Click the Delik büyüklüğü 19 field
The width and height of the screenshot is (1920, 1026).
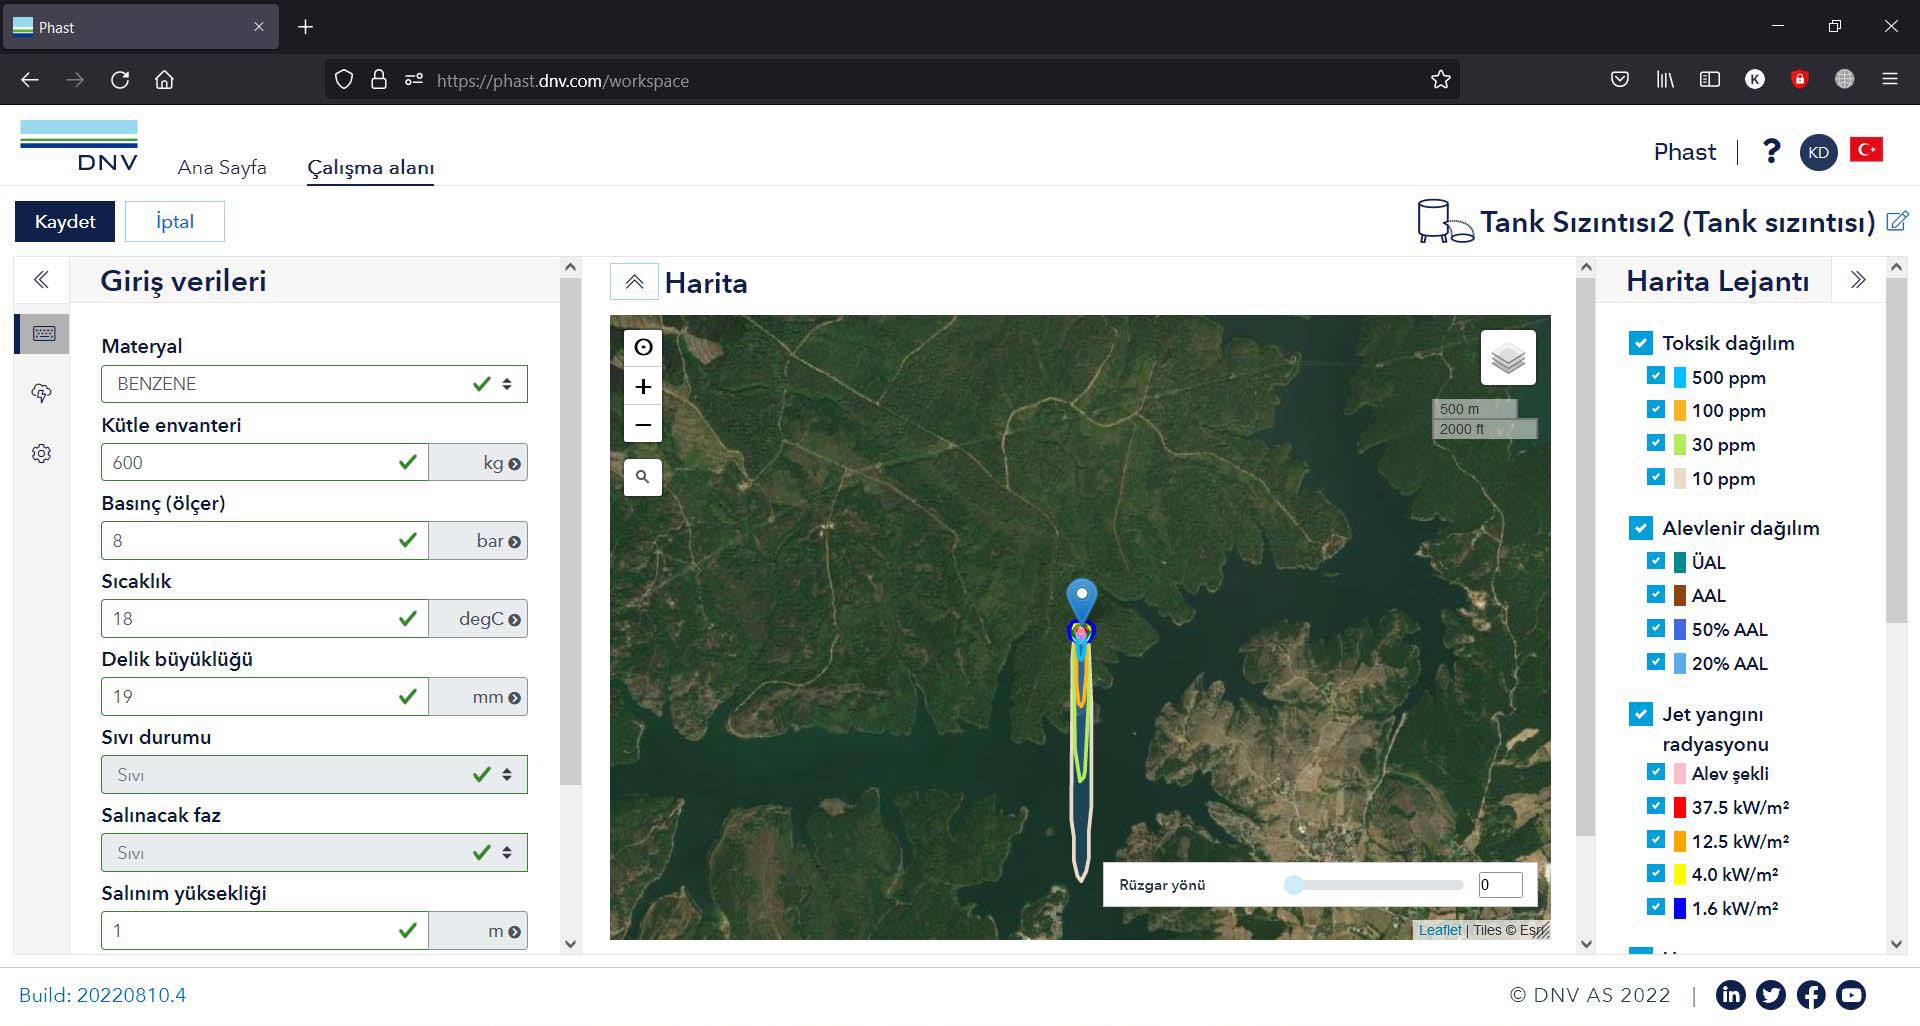[x=264, y=697]
